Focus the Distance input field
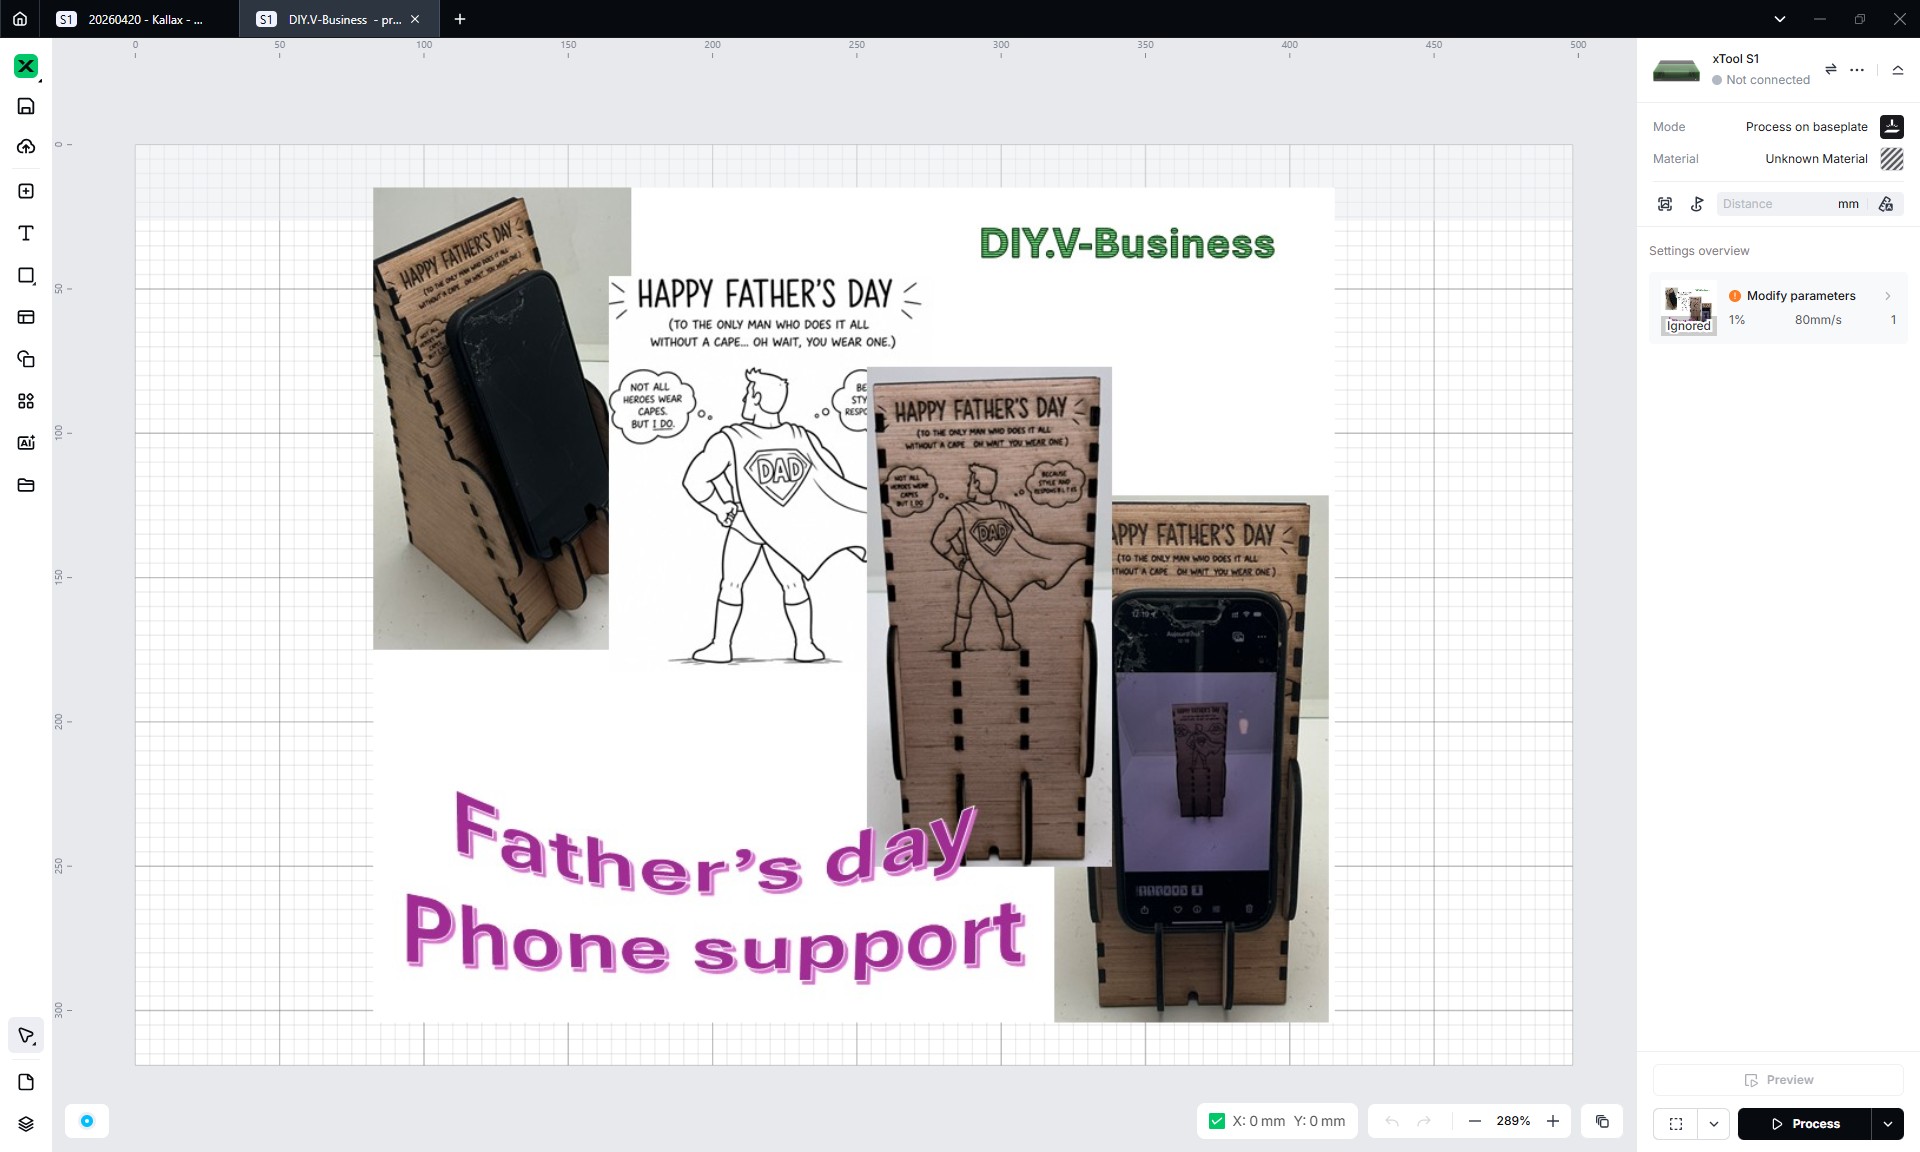Viewport: 1920px width, 1152px height. [x=1775, y=204]
